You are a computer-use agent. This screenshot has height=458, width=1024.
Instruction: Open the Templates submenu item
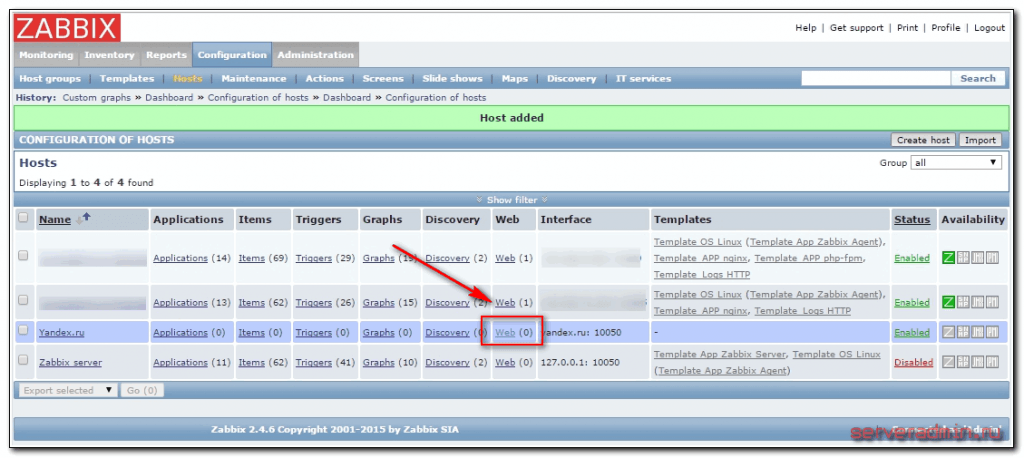[127, 78]
